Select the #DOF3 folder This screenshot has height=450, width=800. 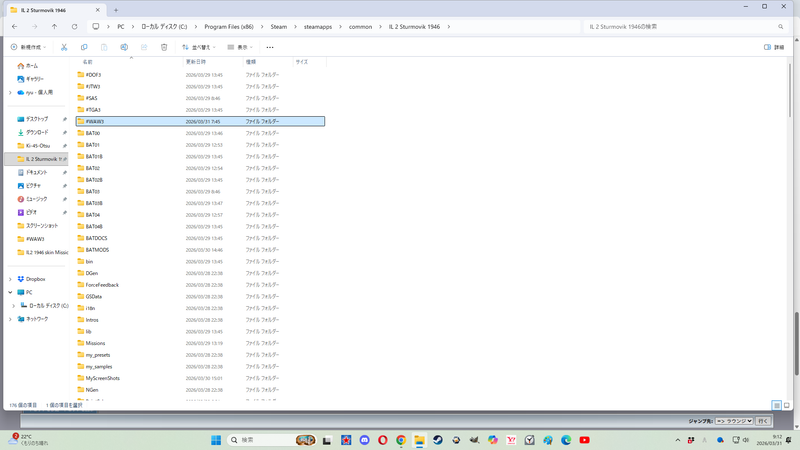pyautogui.click(x=200, y=74)
